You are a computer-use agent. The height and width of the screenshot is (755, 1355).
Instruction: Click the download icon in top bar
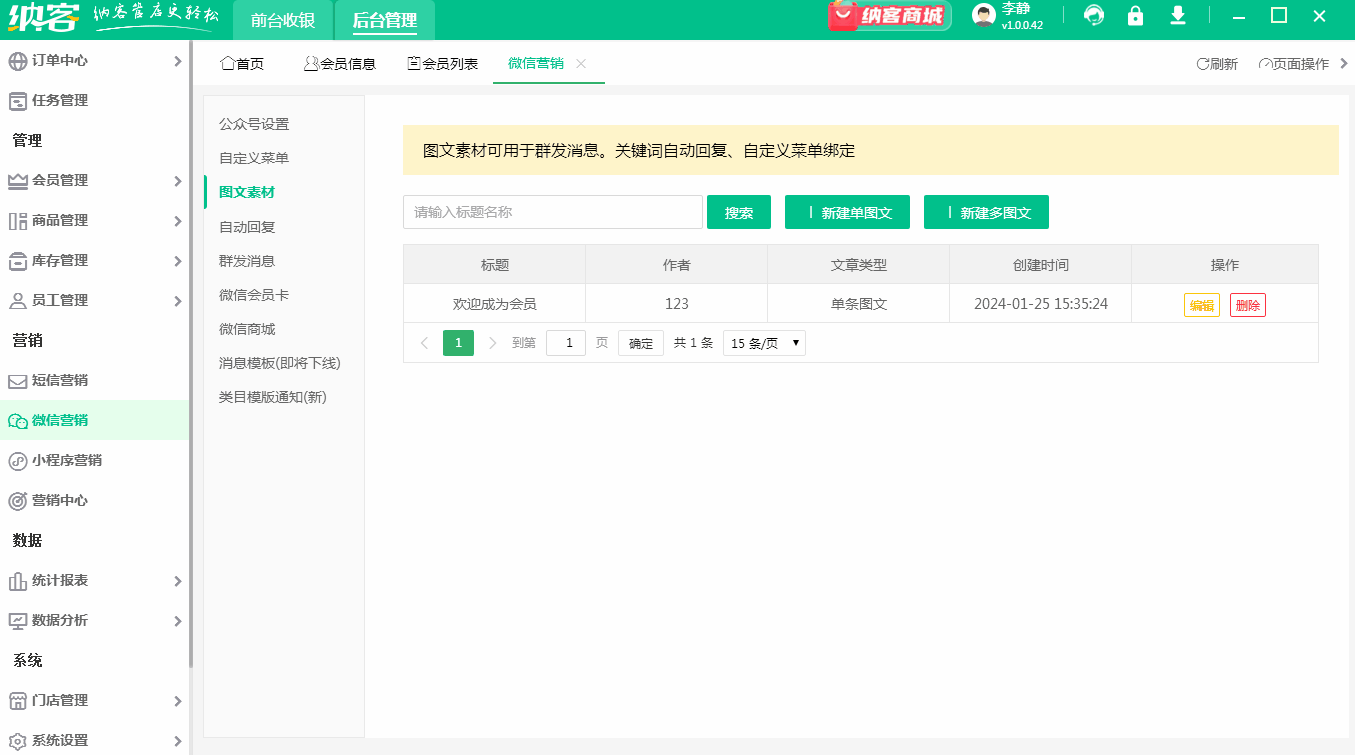1179,17
